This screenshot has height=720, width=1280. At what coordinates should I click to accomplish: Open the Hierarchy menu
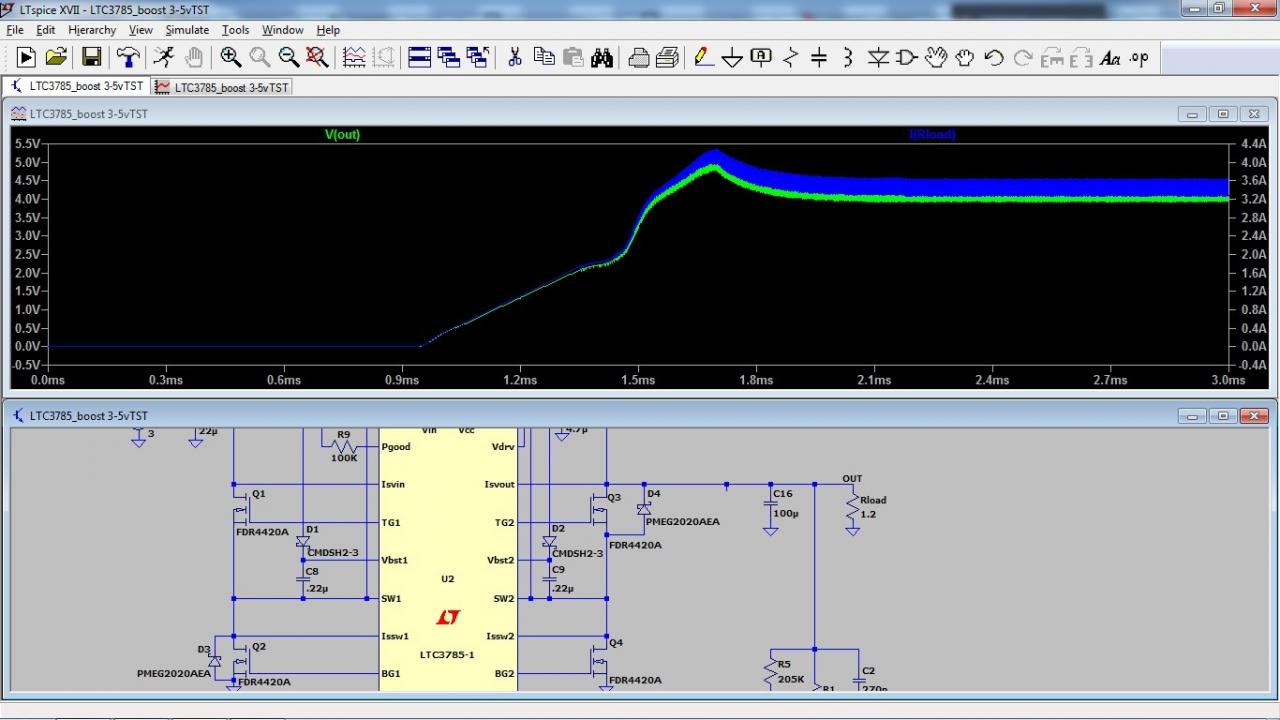pos(92,30)
